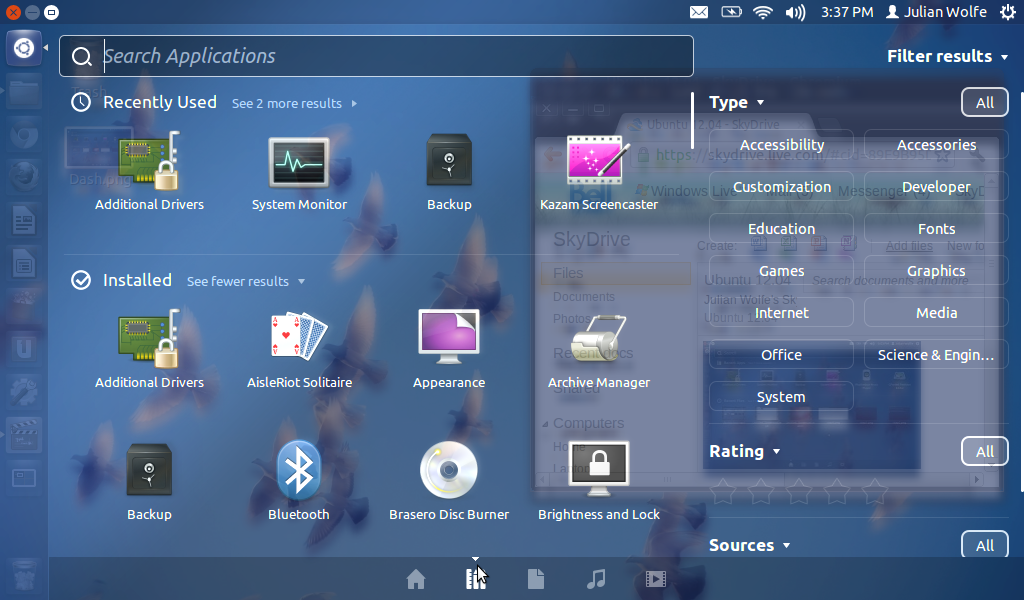Viewport: 1024px width, 600px height.
Task: Click See 2 more results link
Action: pos(294,103)
